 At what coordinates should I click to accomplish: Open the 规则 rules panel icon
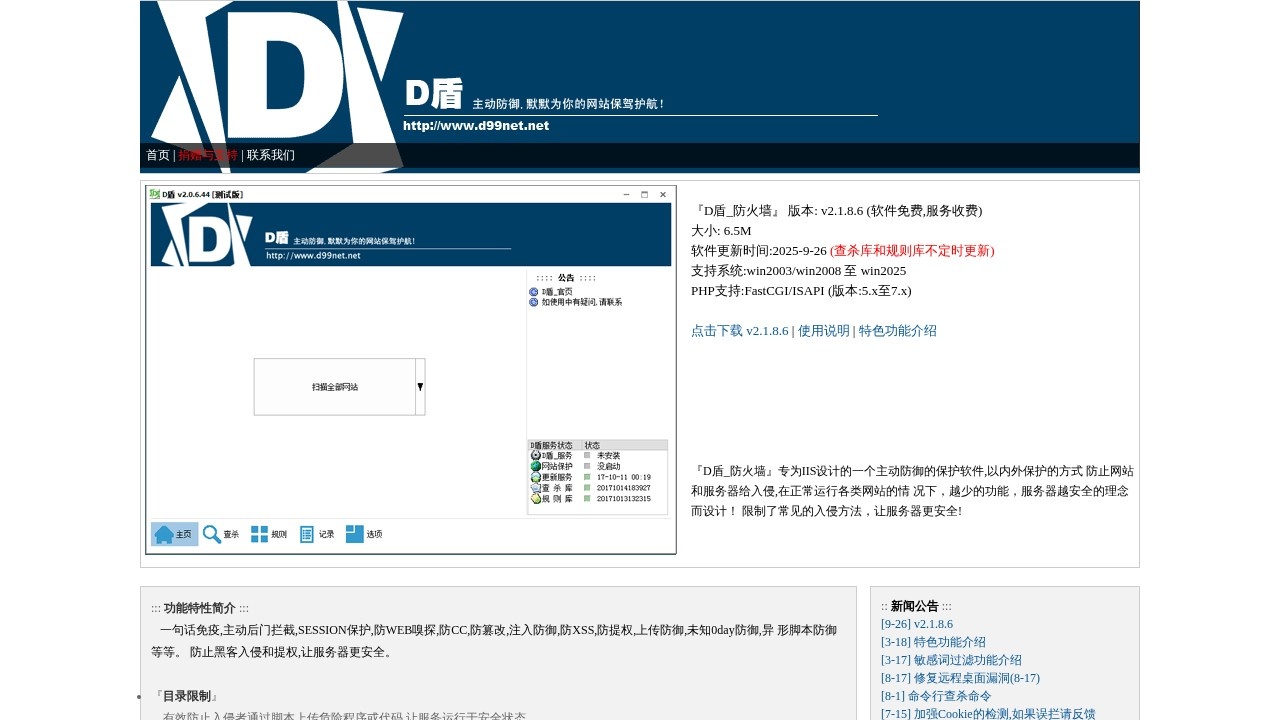pyautogui.click(x=259, y=533)
